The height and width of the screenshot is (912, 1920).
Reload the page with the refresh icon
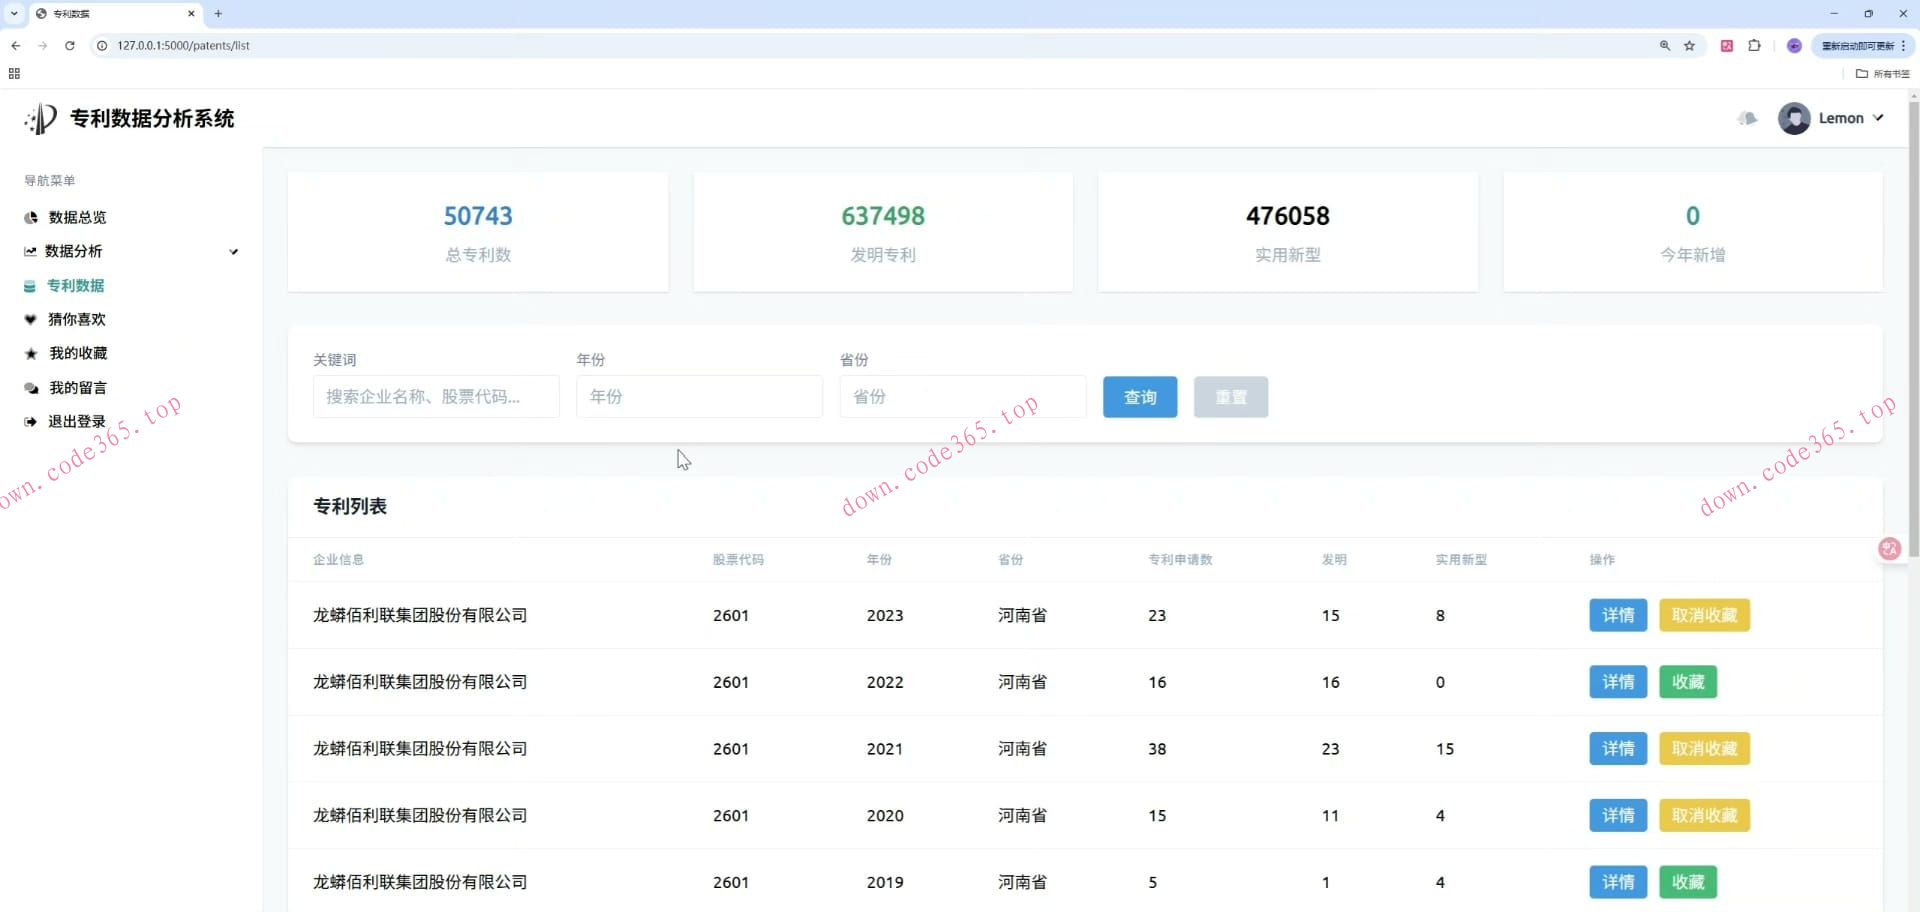[70, 46]
